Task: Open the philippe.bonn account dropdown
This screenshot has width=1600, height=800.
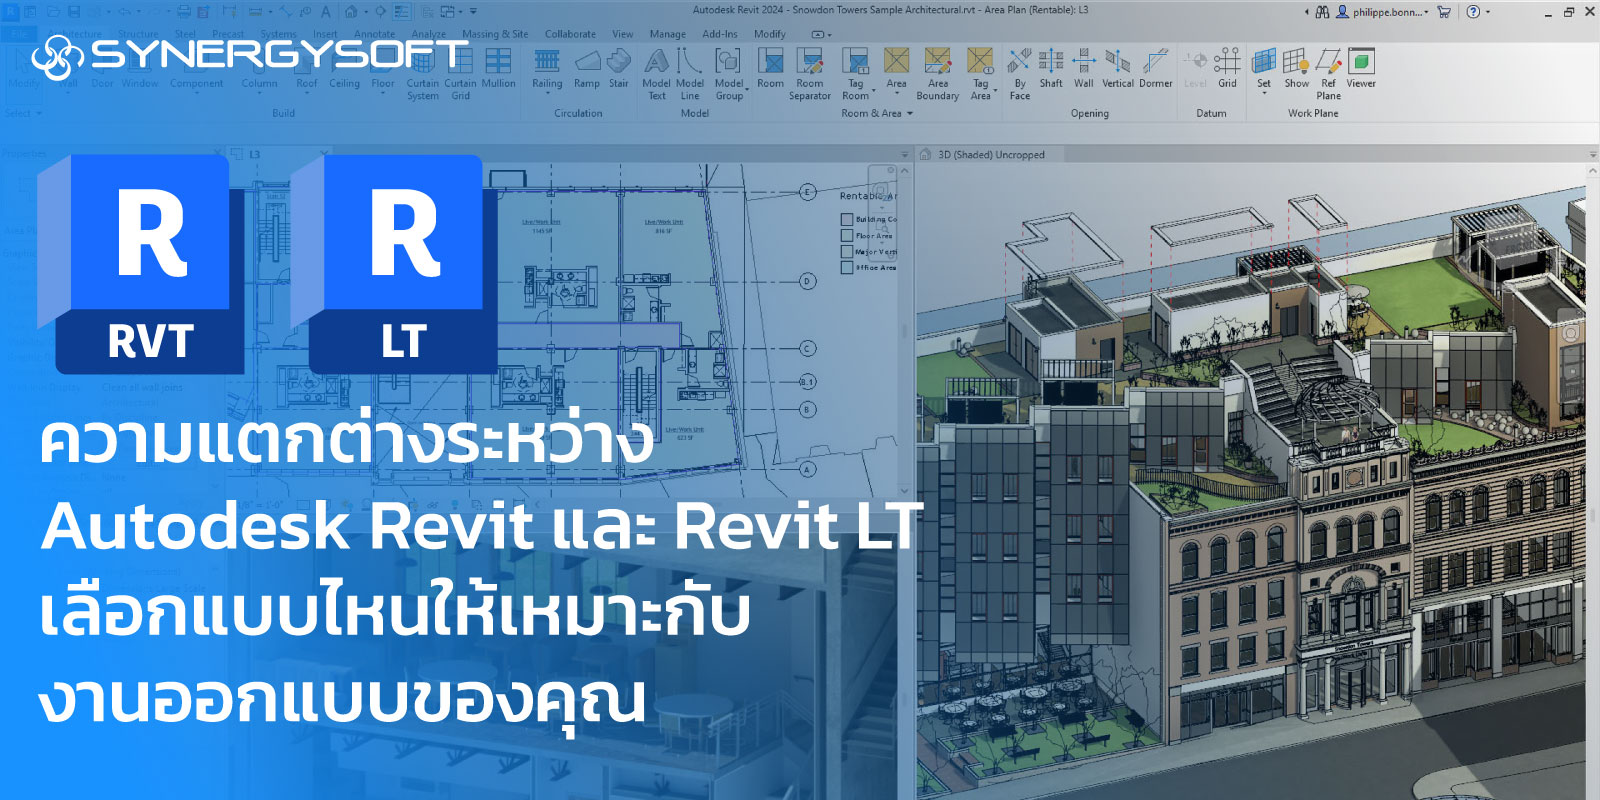Action: pos(1391,12)
